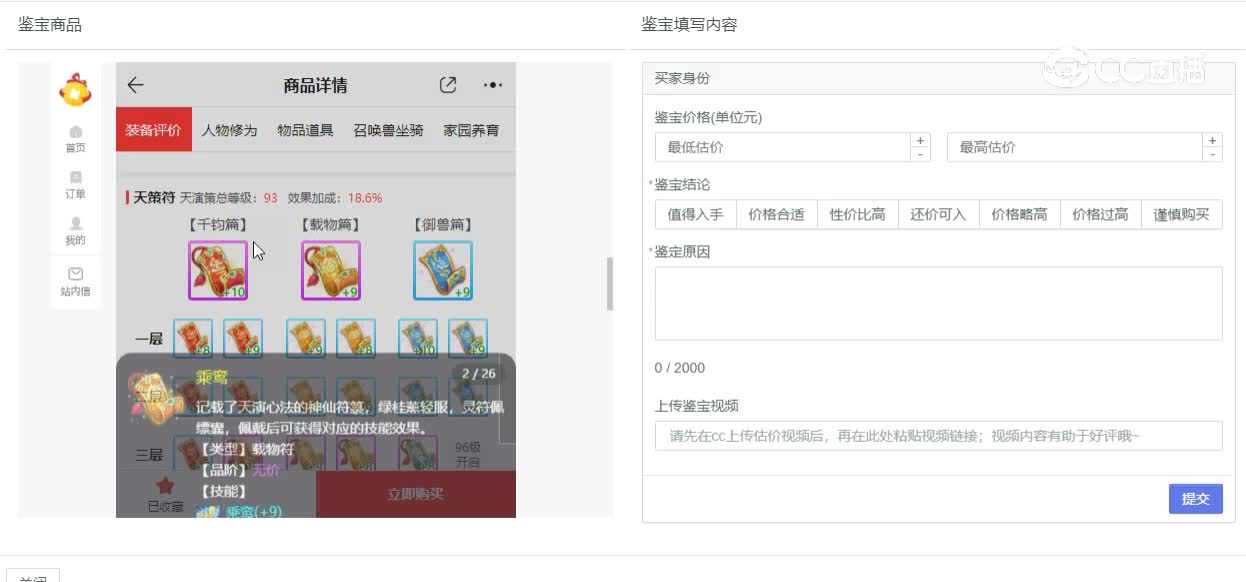Increase 最高估价 with plus stepper
This screenshot has width=1246, height=582.
[1212, 140]
